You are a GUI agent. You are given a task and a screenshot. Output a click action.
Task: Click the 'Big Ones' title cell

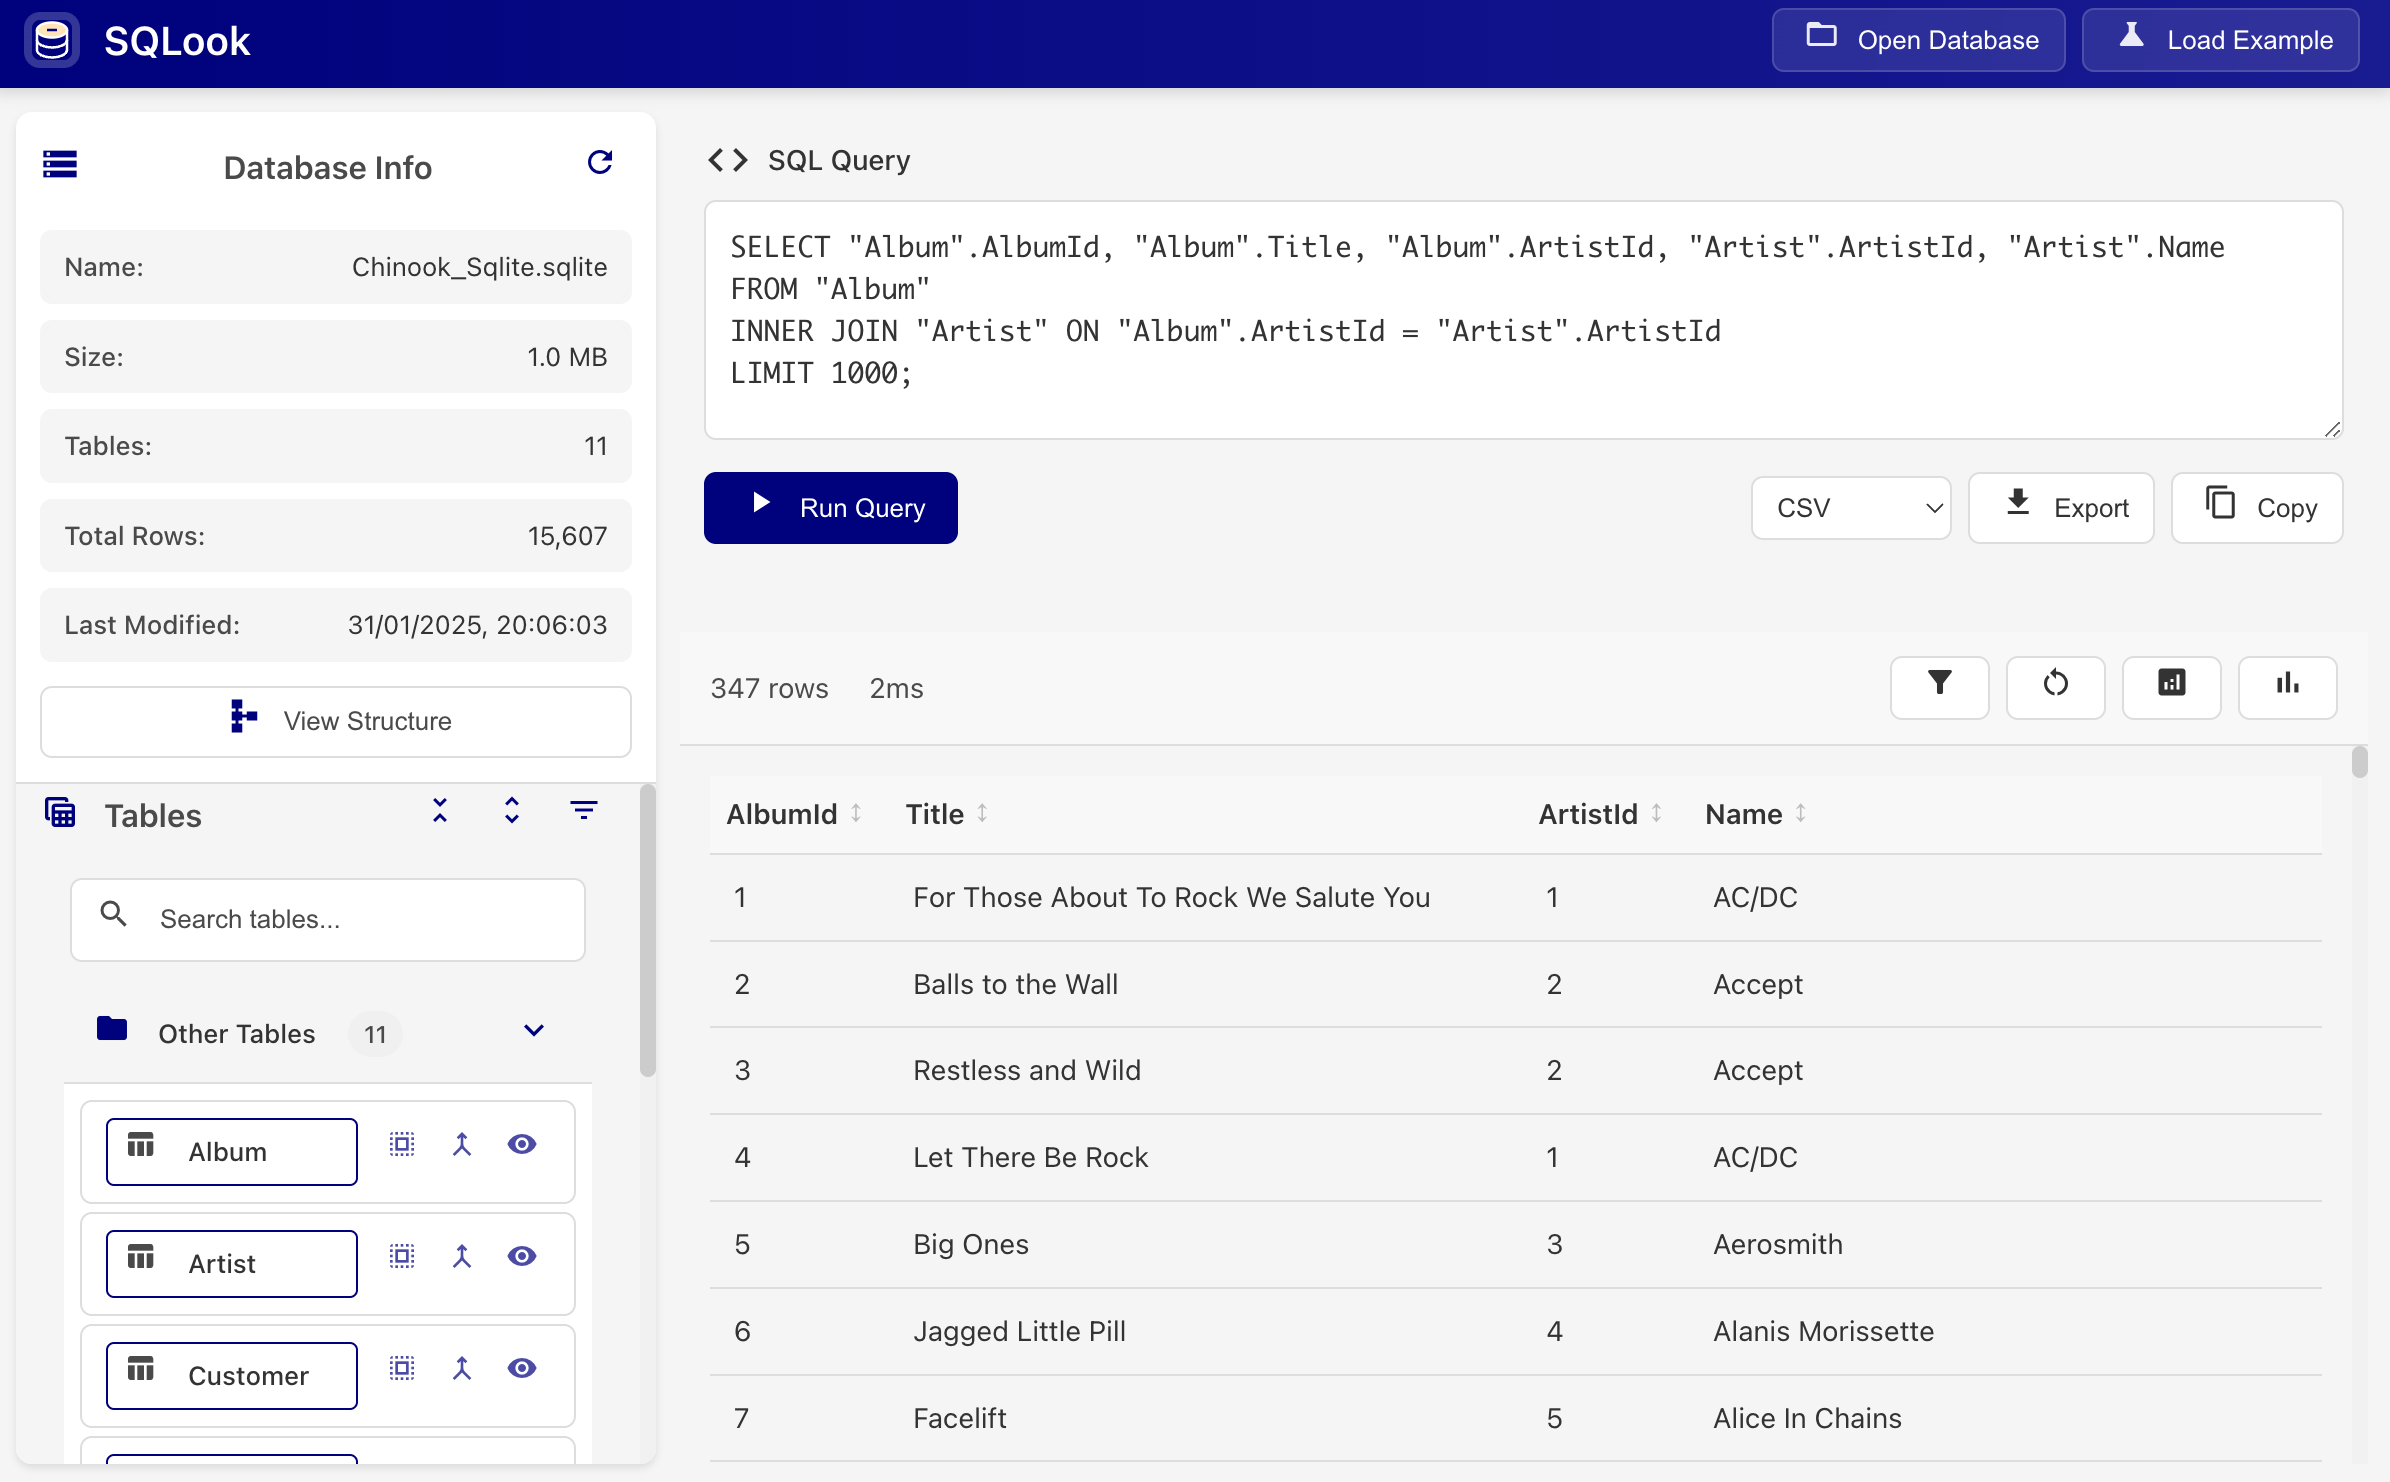coord(970,1244)
